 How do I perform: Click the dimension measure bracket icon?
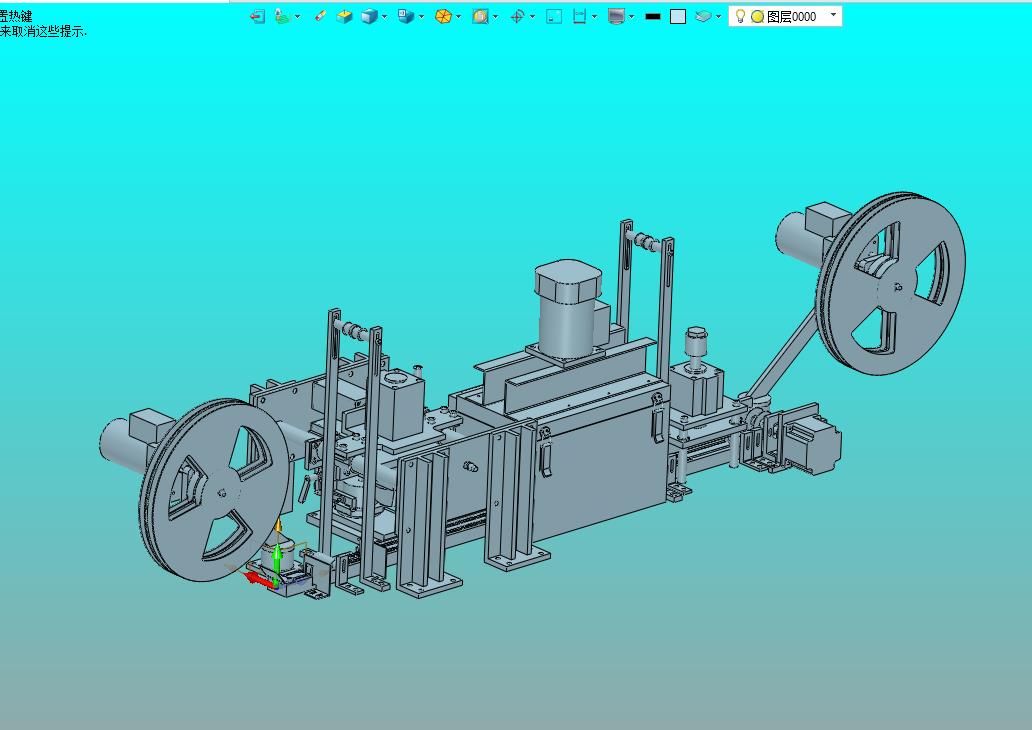coord(579,16)
